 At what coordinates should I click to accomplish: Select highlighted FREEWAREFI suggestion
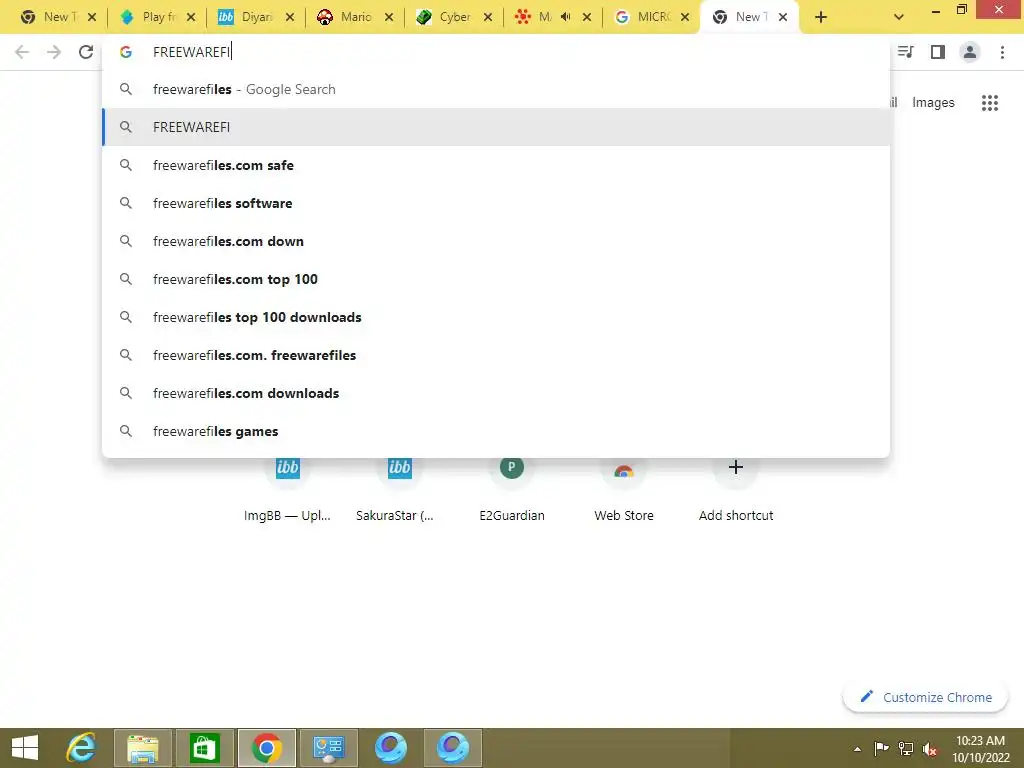(x=496, y=127)
